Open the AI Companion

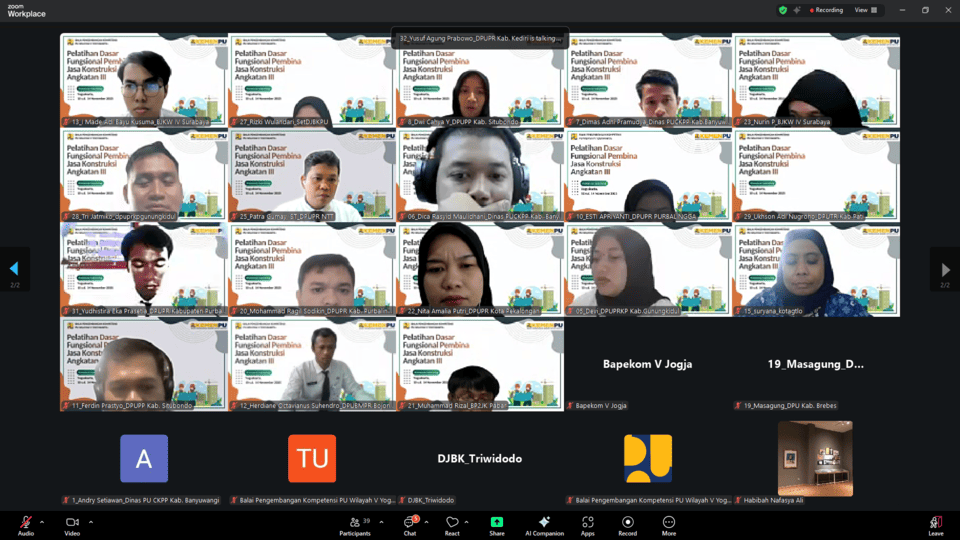coord(544,523)
